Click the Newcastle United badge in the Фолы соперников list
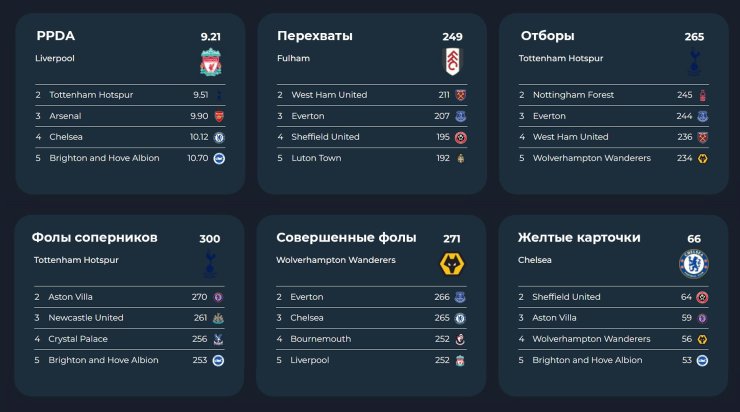The height and width of the screenshot is (412, 740). click(218, 319)
